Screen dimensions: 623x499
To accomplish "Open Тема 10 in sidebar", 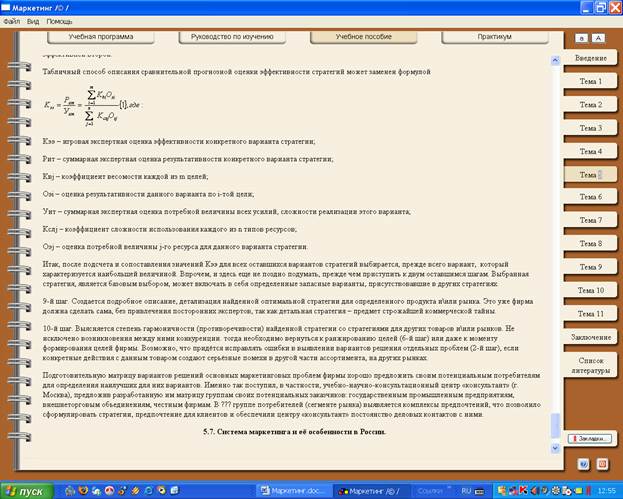I will coord(590,290).
